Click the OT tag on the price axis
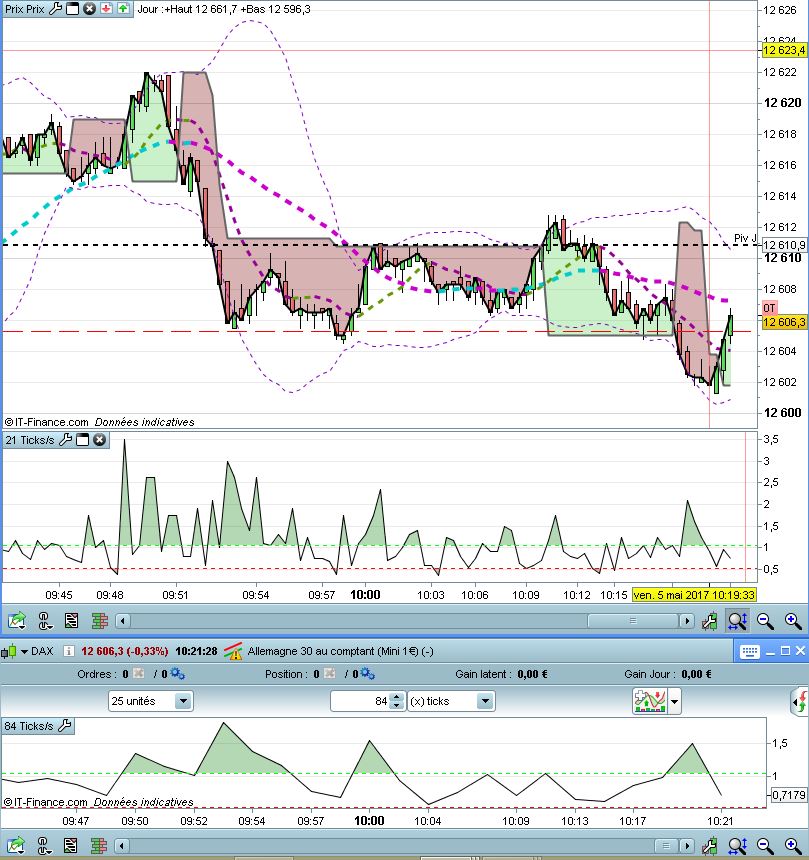809x860 pixels. 769,308
